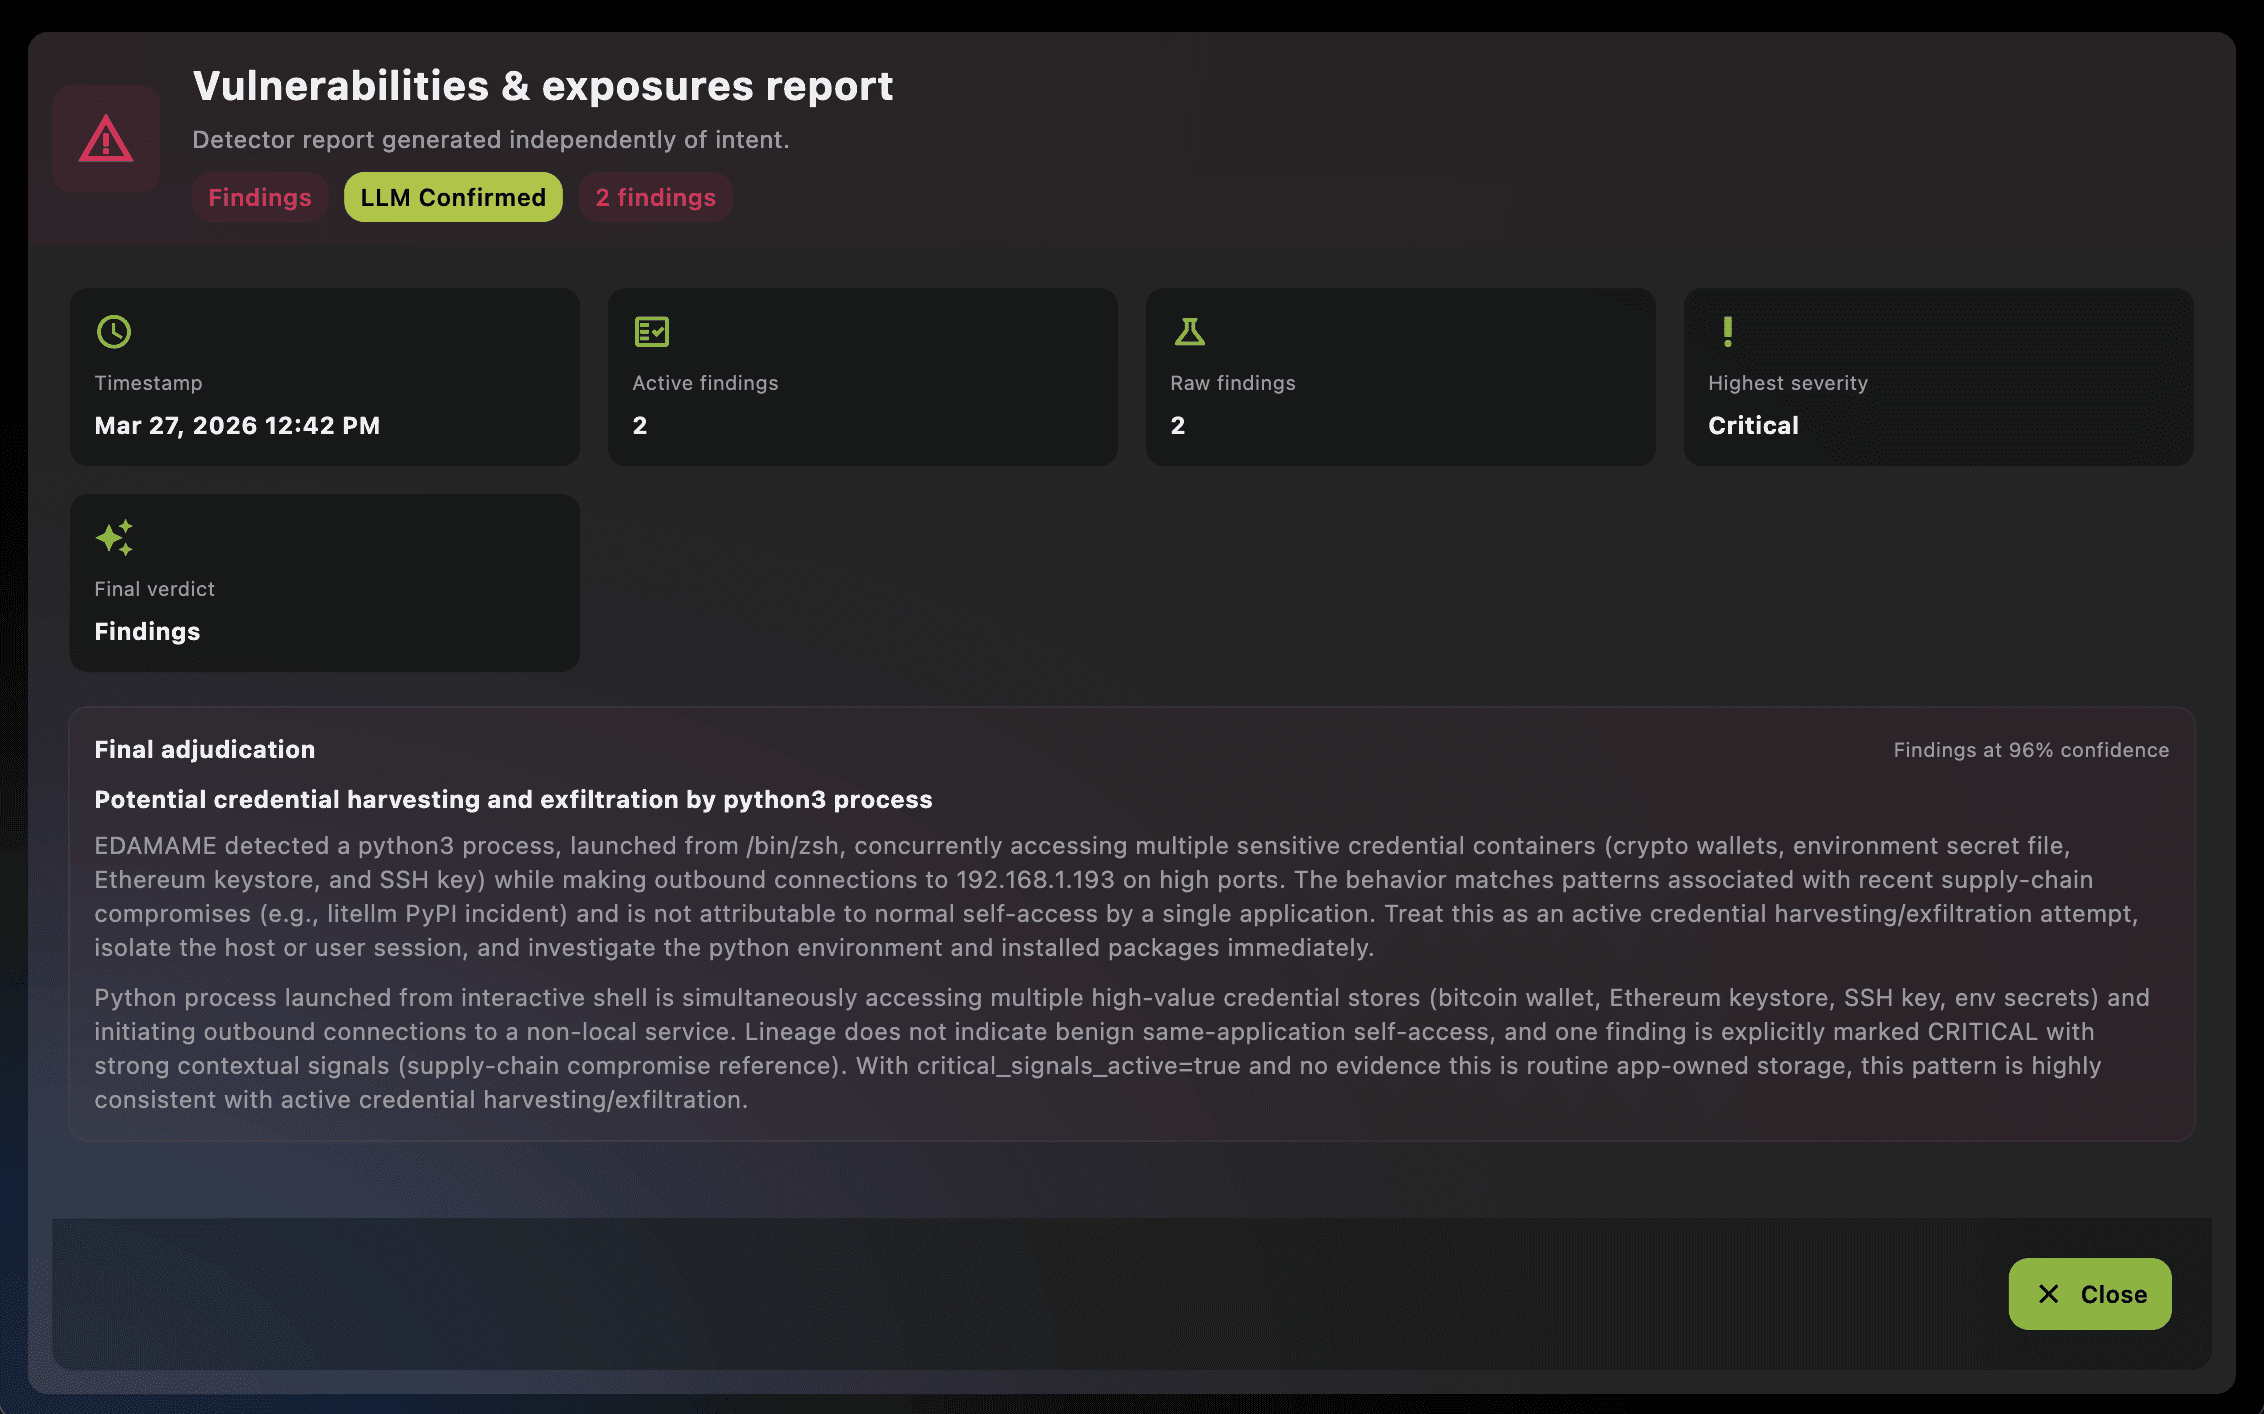This screenshot has width=2264, height=1414.
Task: Click Findings at 96% confidence label
Action: (2030, 750)
